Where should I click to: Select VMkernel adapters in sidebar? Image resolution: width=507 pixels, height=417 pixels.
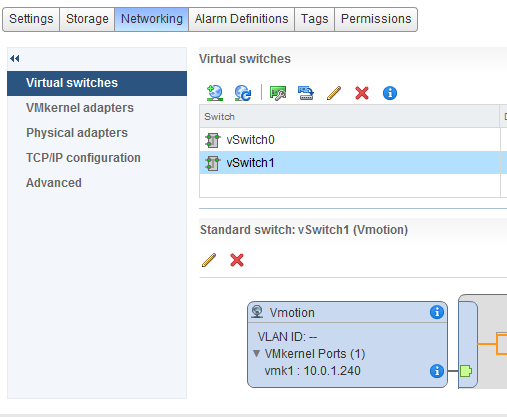pyautogui.click(x=80, y=108)
